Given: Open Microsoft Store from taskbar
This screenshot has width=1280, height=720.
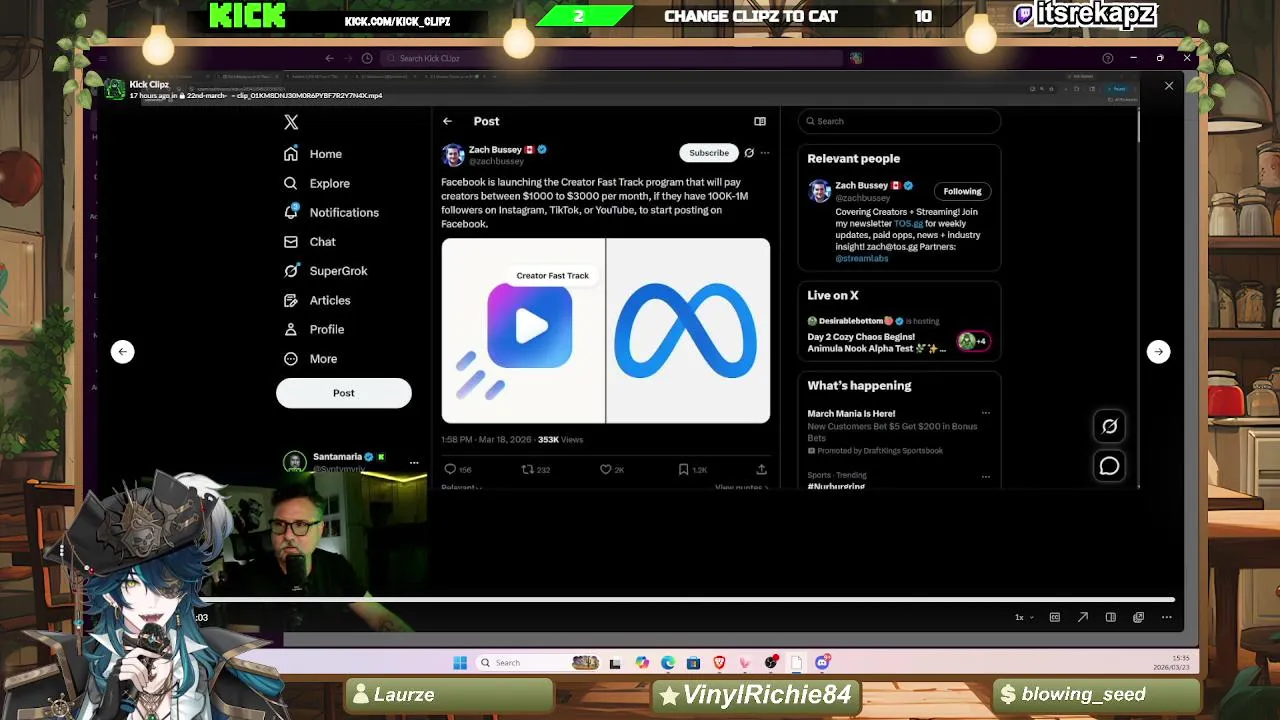Looking at the screenshot, I should point(693,662).
